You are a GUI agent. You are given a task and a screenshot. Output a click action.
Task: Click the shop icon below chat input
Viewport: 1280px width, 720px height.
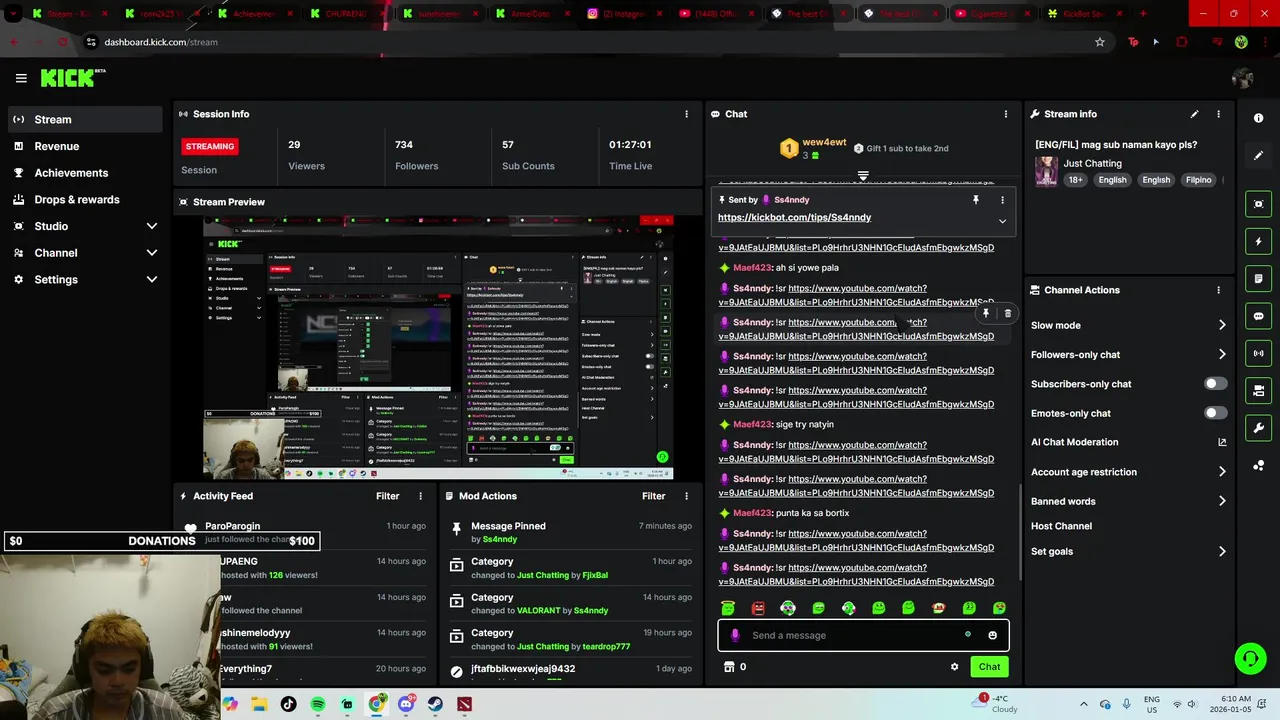[x=729, y=667]
